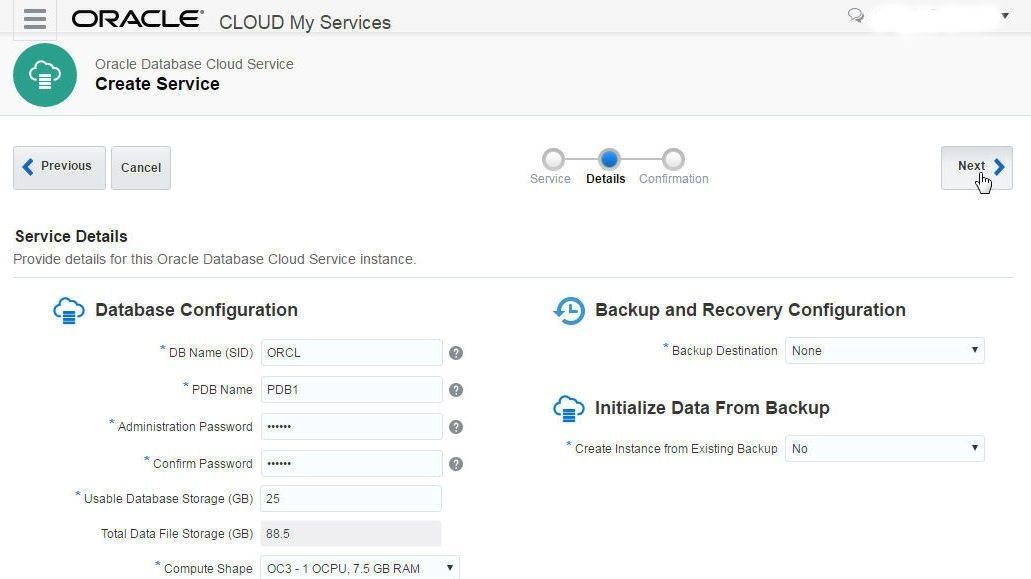Click the Database Configuration cloud icon
The image size is (1031, 579).
(69, 311)
